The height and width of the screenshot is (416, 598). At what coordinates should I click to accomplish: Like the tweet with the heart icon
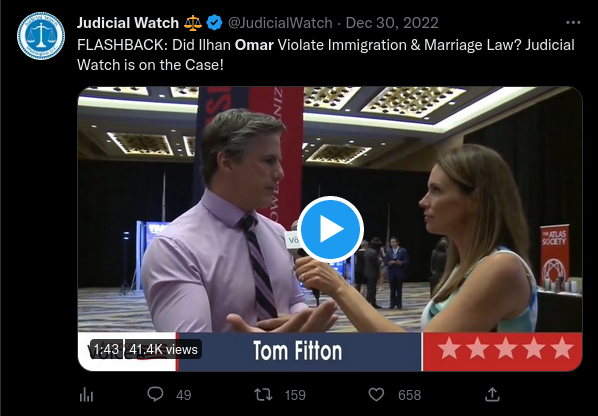point(376,395)
